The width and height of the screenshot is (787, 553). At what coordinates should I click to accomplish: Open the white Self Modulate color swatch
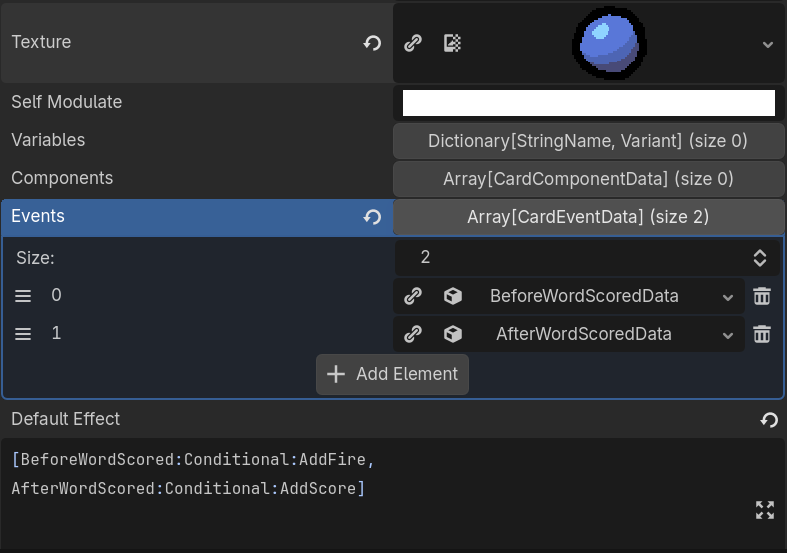coord(588,103)
